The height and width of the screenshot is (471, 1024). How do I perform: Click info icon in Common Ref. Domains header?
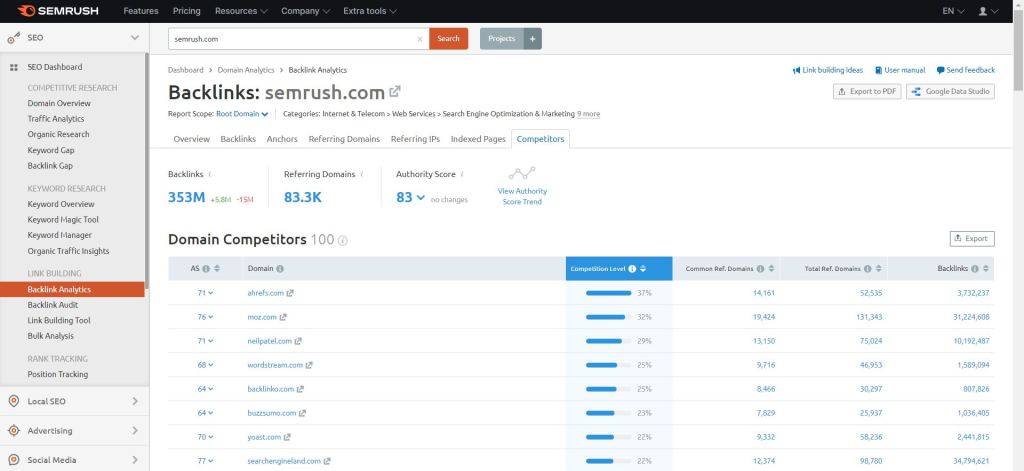pos(760,268)
